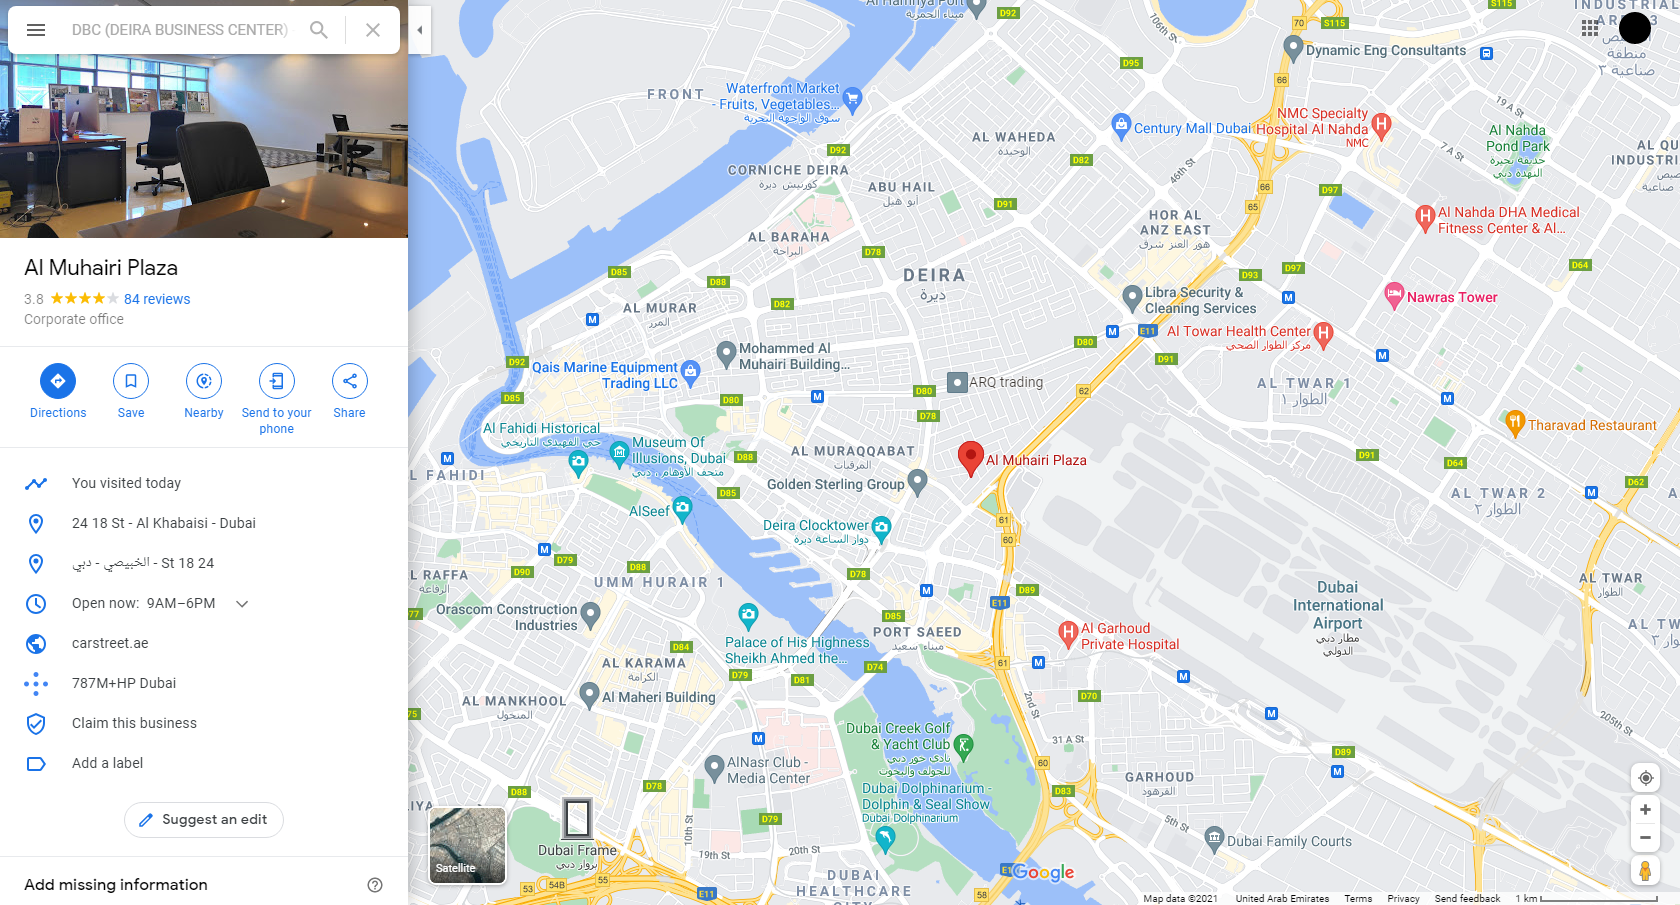1680x905 pixels.
Task: Send to your phone icon
Action: (277, 381)
